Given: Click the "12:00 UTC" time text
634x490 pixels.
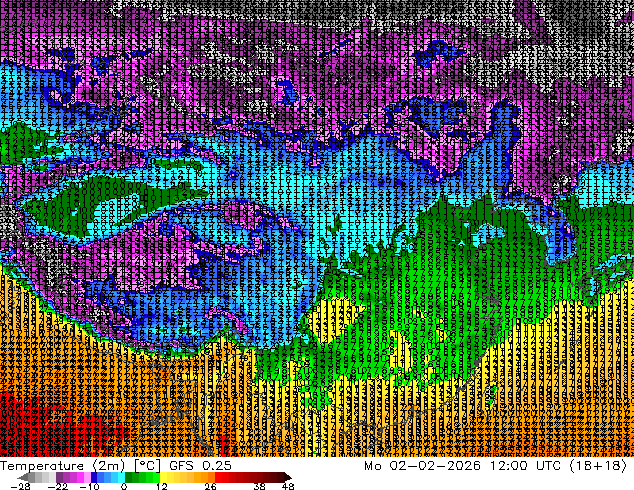Looking at the screenshot, I should [526, 466].
